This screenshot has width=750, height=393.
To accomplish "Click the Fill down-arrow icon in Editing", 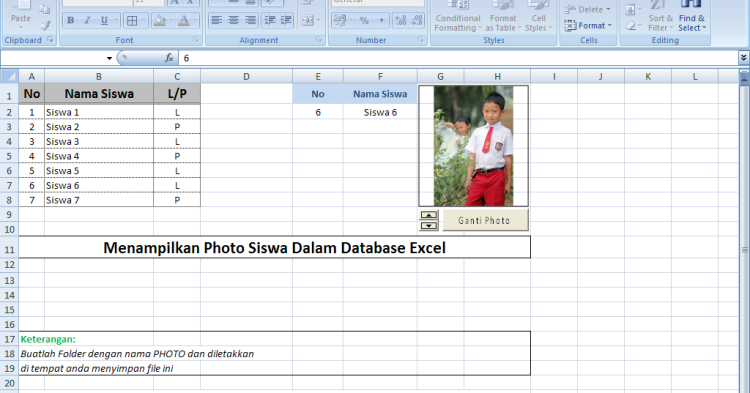I will pos(630,9).
